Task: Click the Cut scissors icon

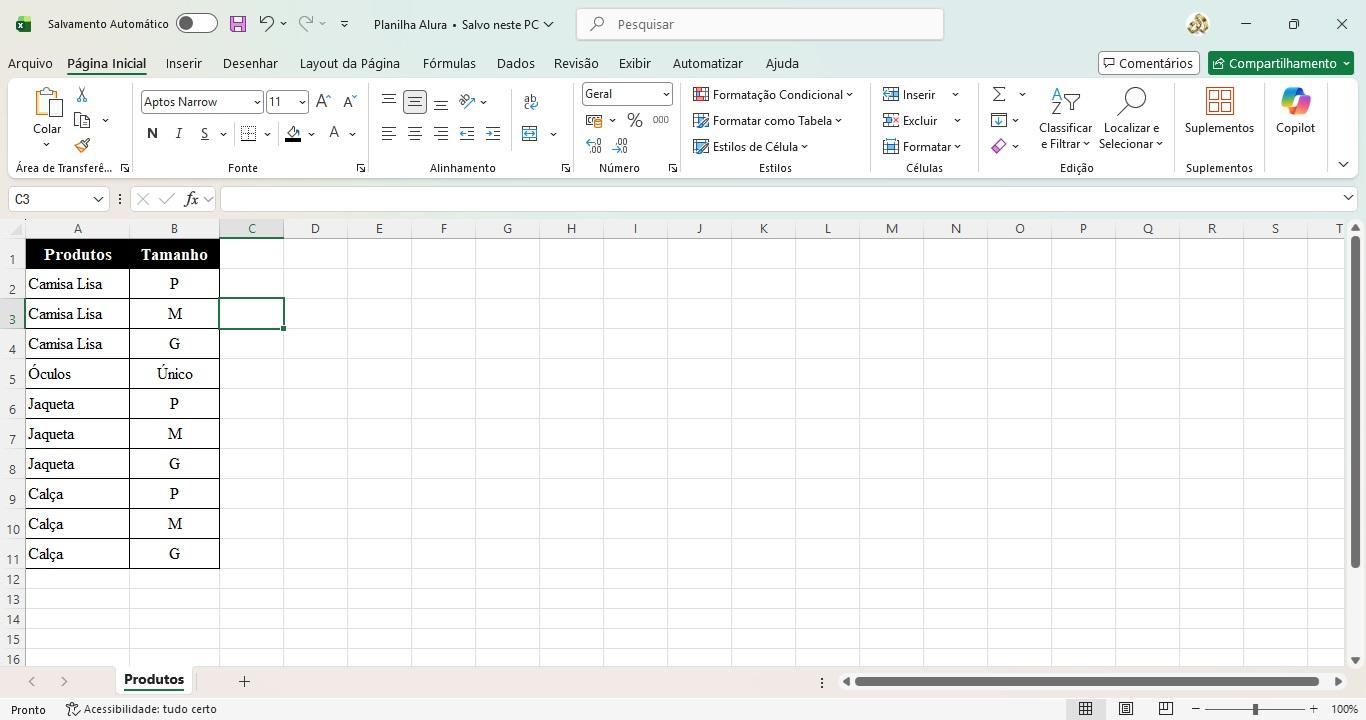Action: [82, 95]
